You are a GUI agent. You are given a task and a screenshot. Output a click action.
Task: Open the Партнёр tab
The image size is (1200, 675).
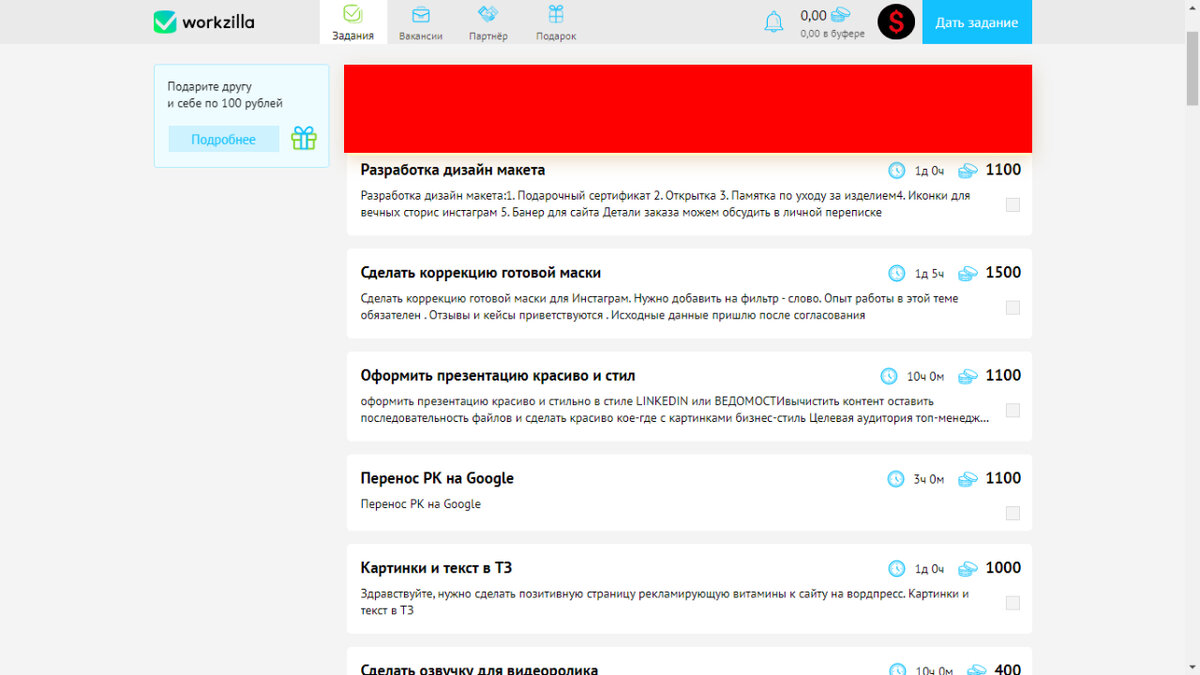(488, 22)
